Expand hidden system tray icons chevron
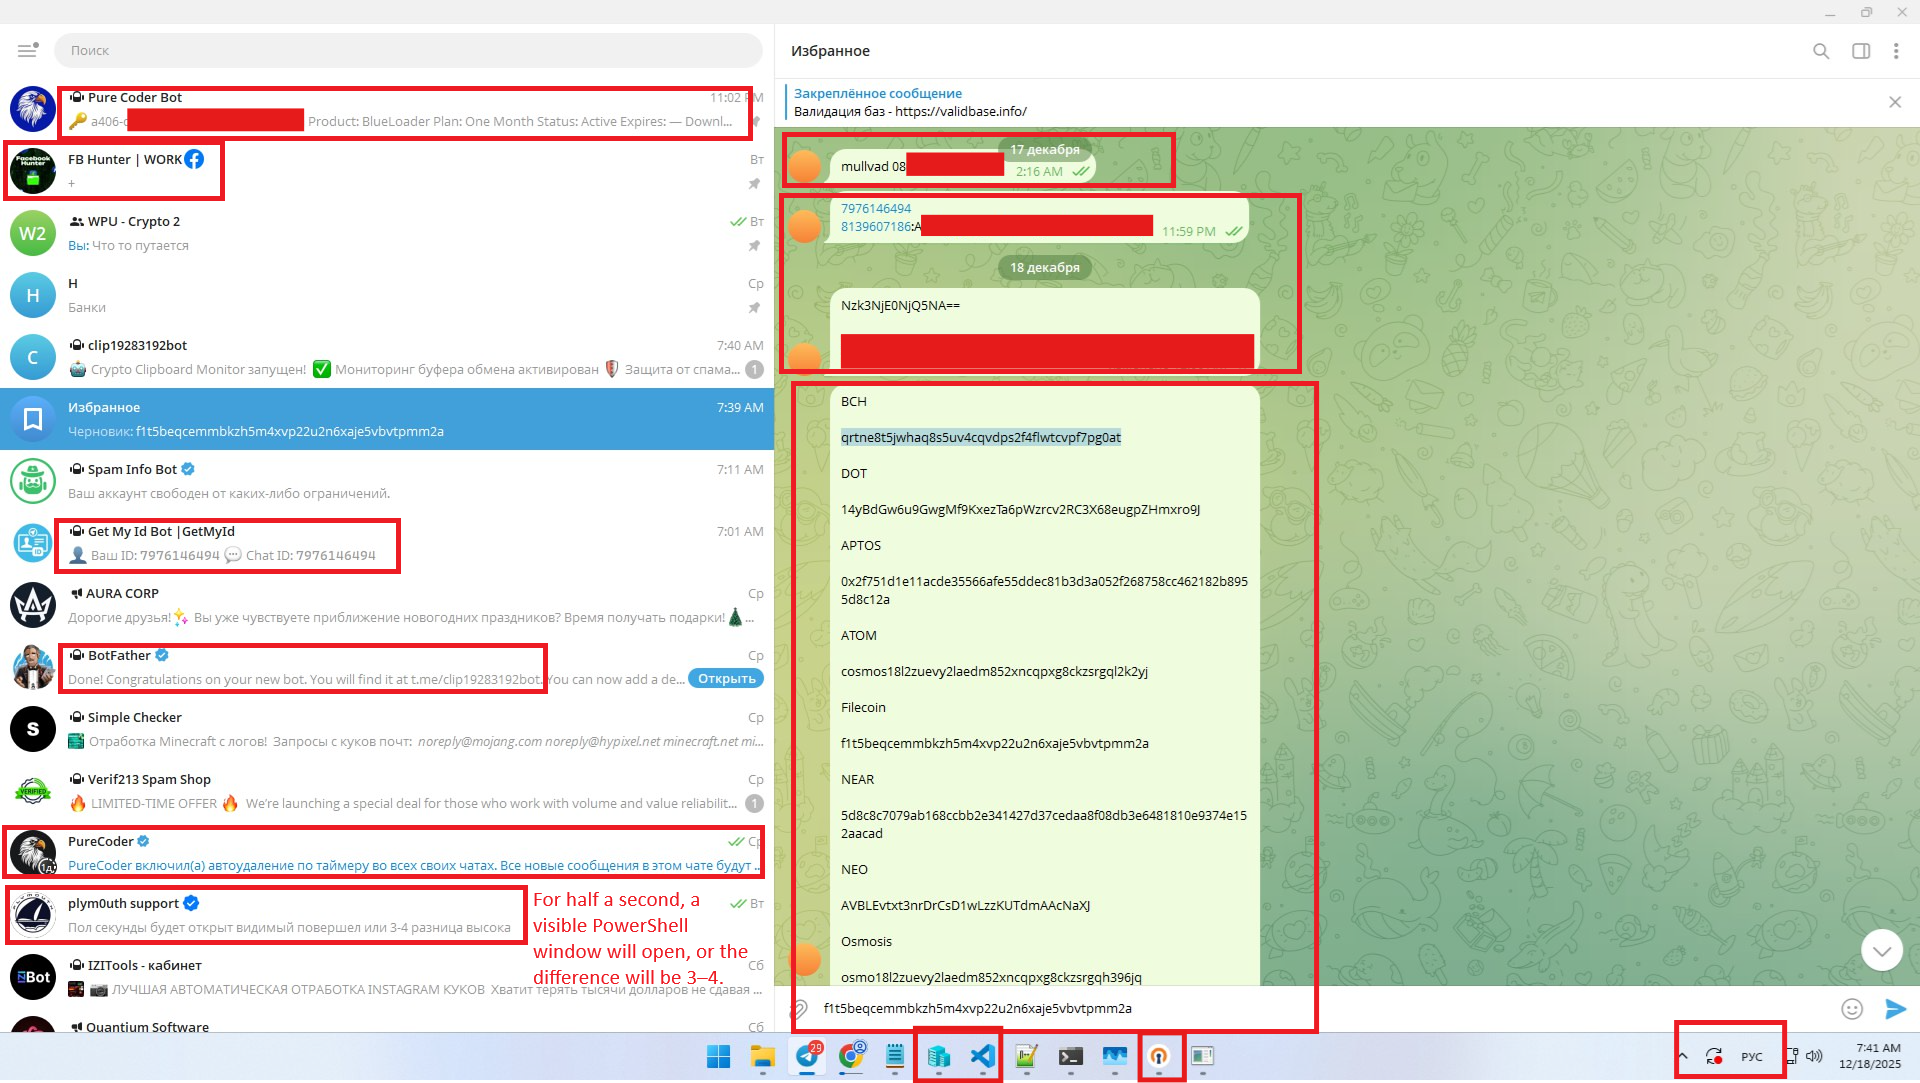This screenshot has width=1920, height=1083. click(1683, 1056)
